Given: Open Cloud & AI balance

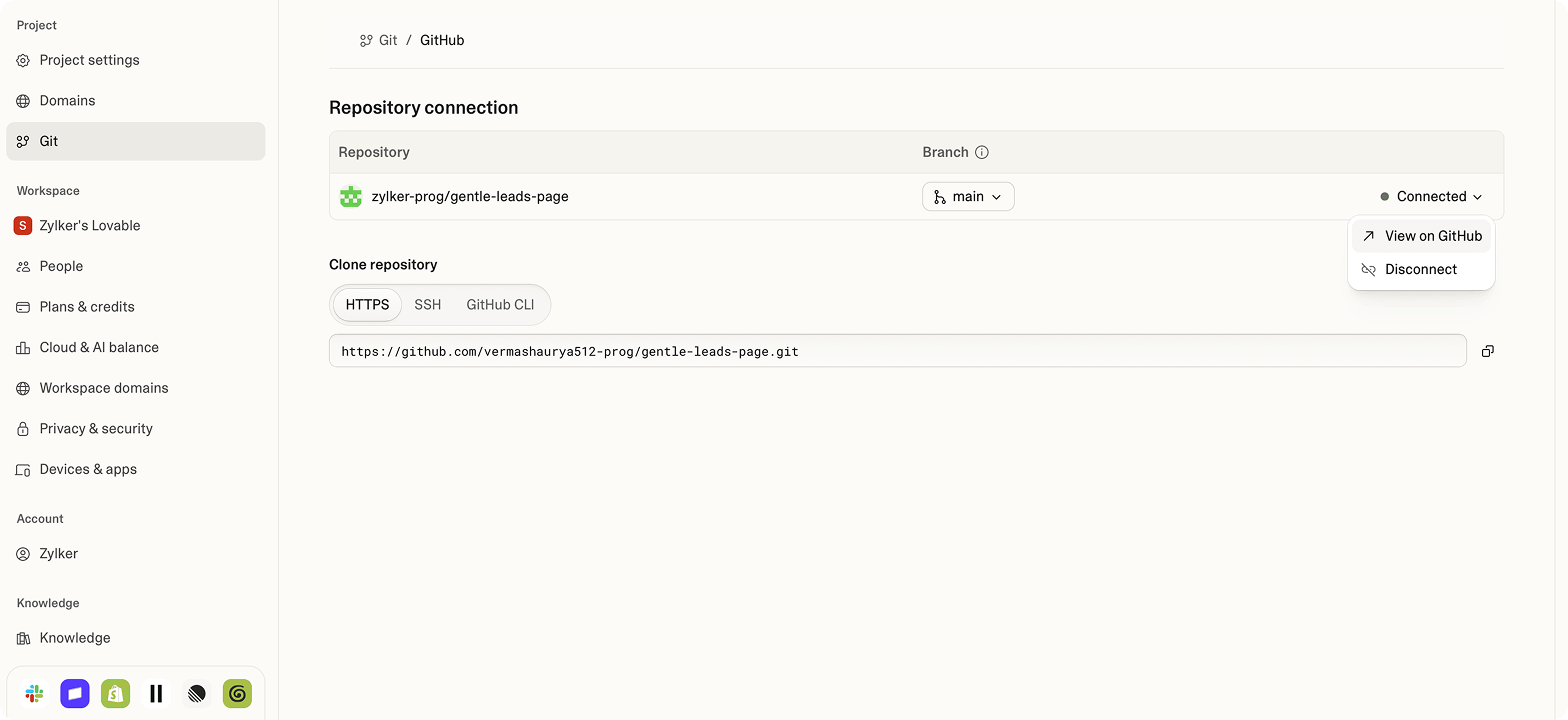Looking at the screenshot, I should (x=136, y=347).
